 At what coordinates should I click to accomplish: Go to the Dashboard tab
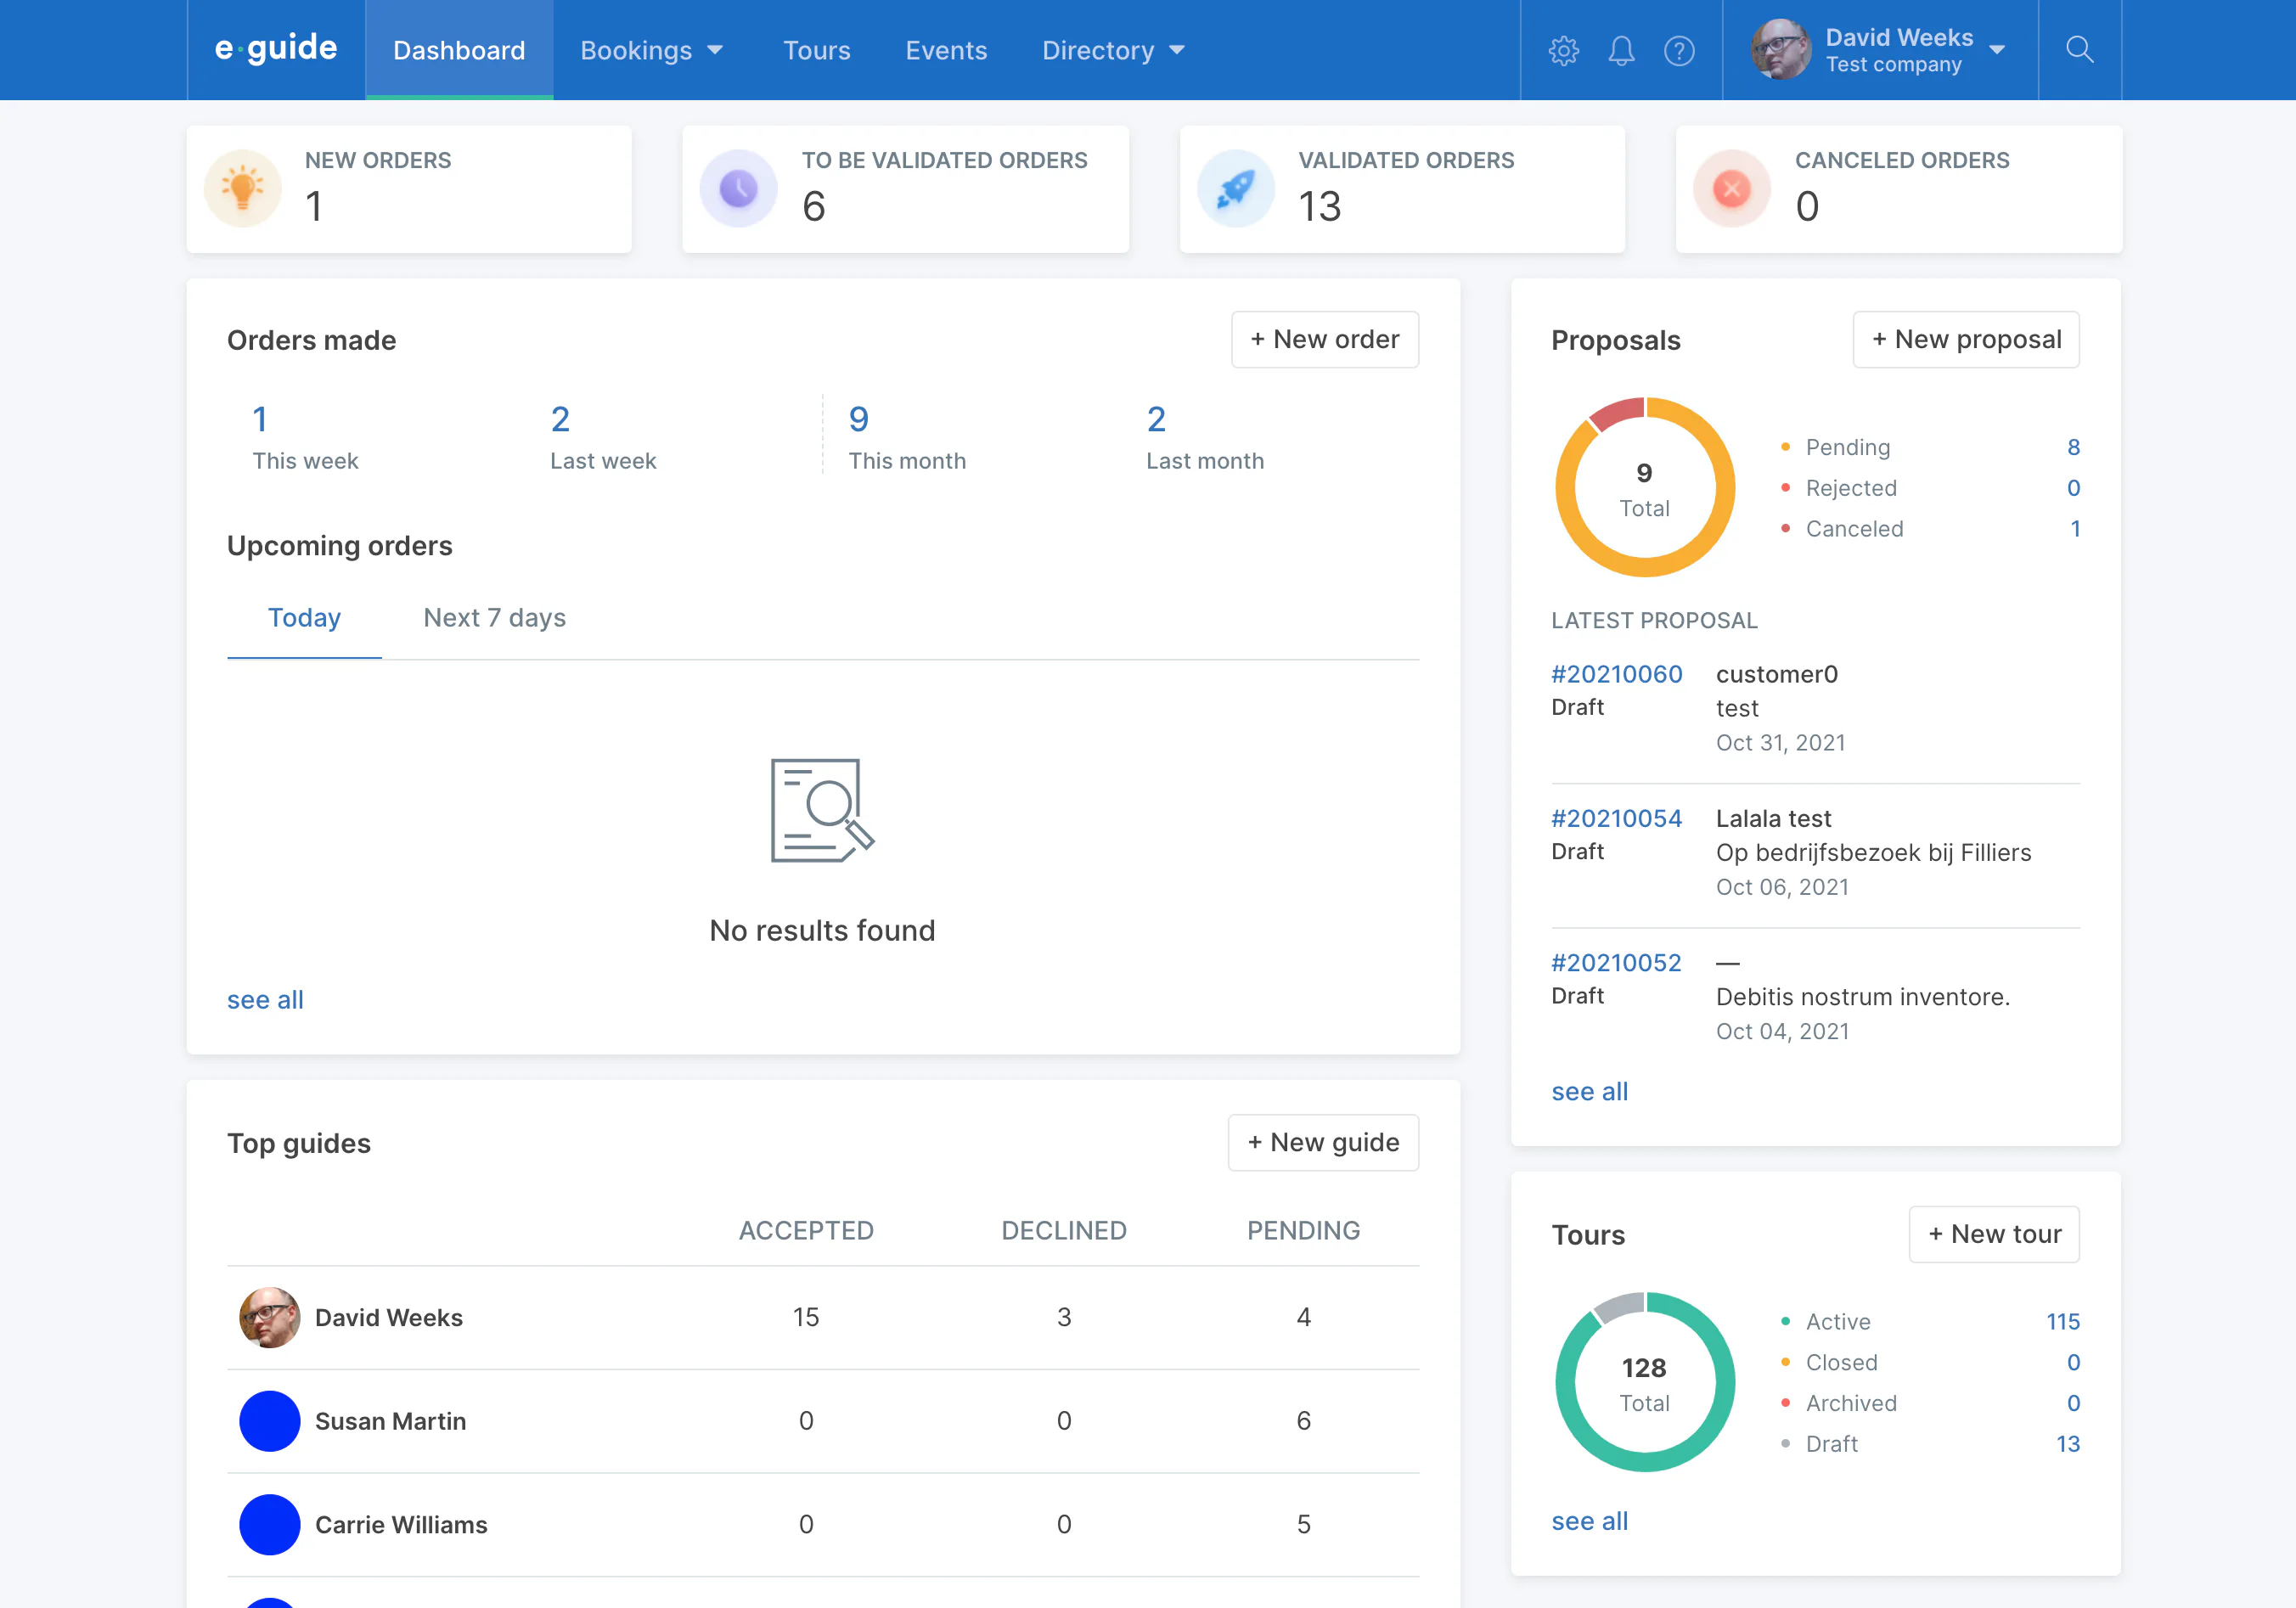point(459,50)
